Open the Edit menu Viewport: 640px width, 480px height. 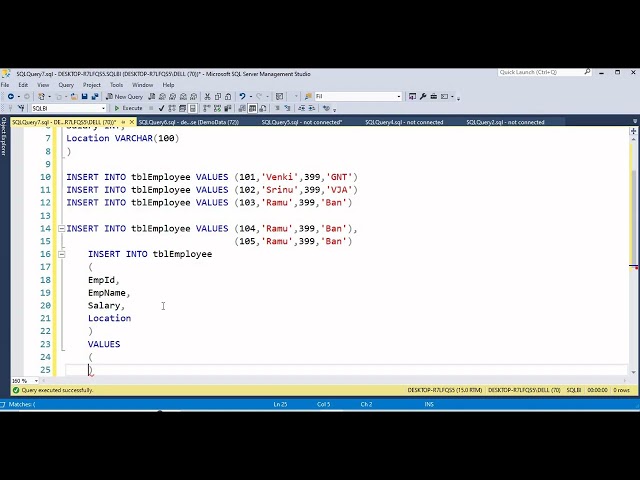[x=23, y=85]
